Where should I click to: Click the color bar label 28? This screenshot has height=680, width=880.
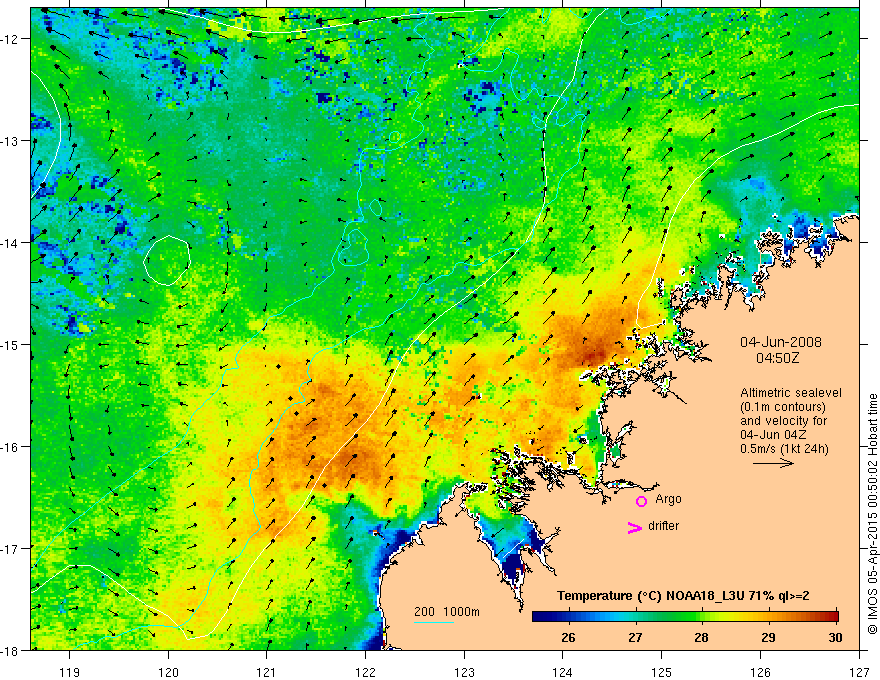pos(701,637)
